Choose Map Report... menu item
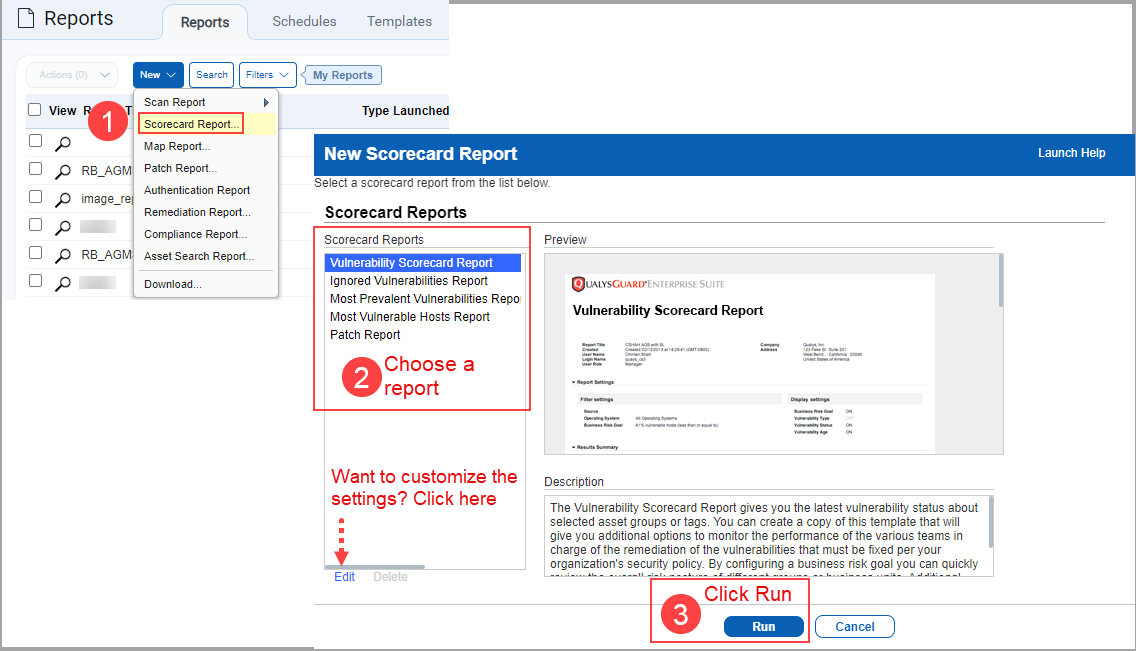This screenshot has height=651, width=1136. pos(177,146)
